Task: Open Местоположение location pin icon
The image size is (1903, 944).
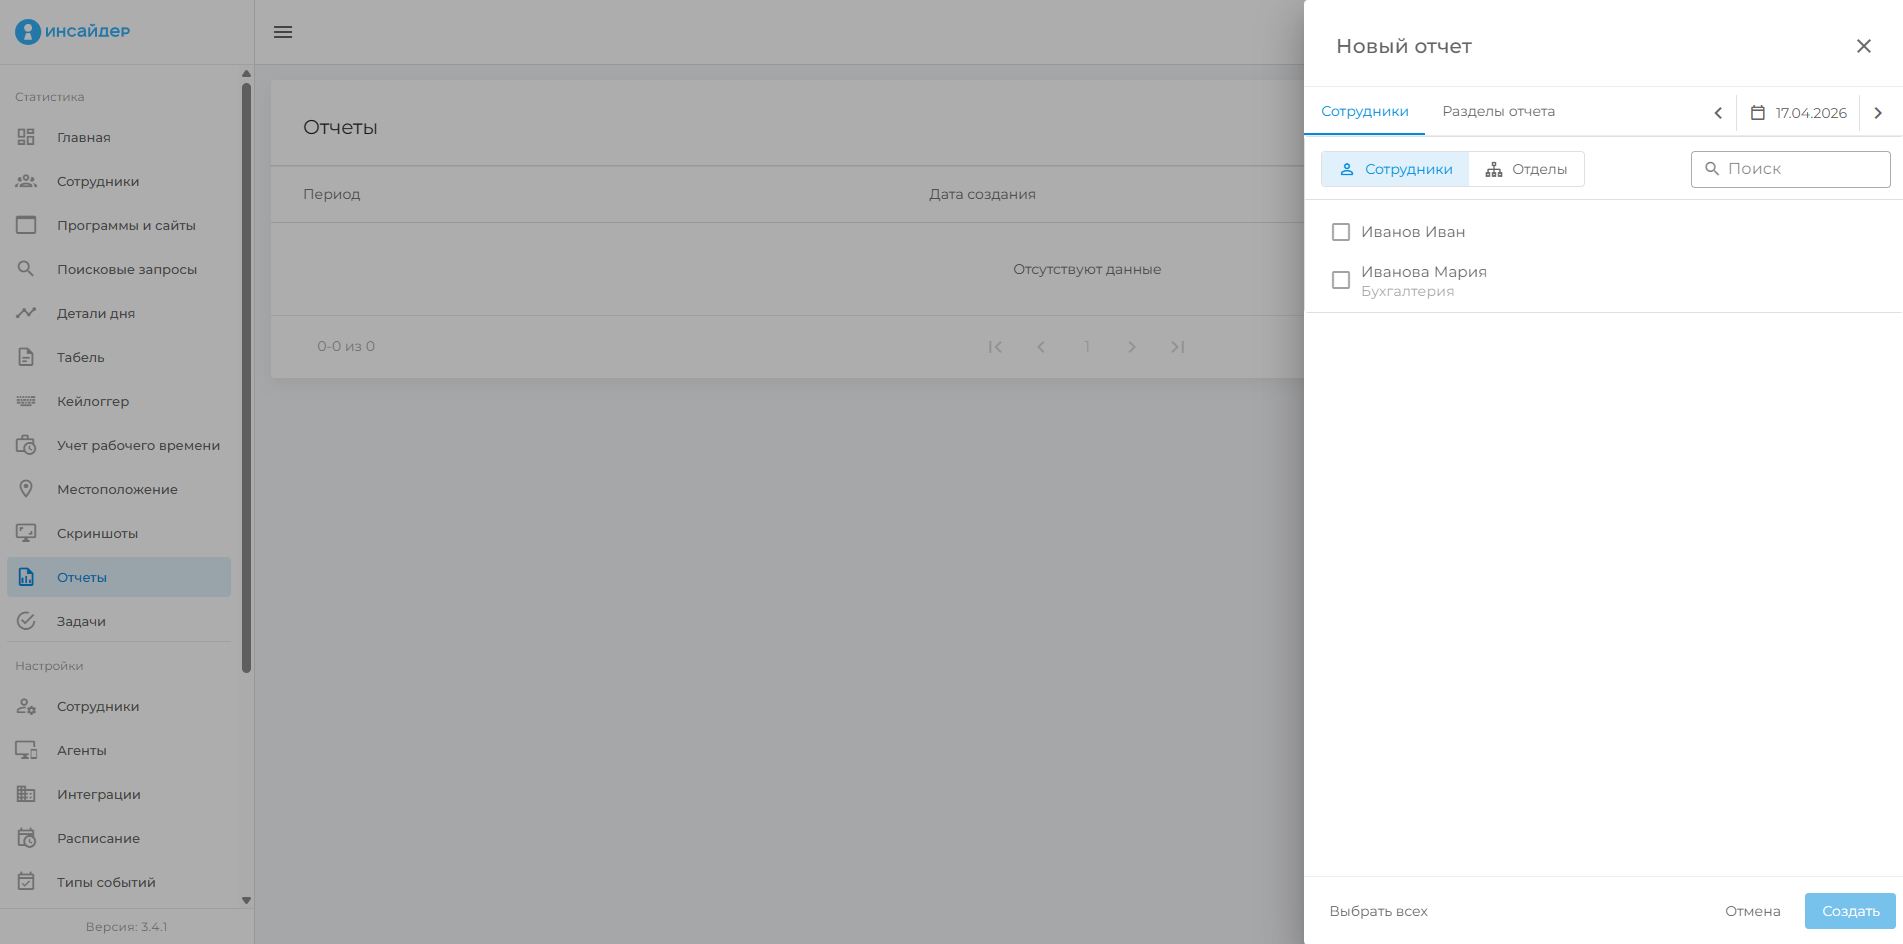Action: click(26, 489)
